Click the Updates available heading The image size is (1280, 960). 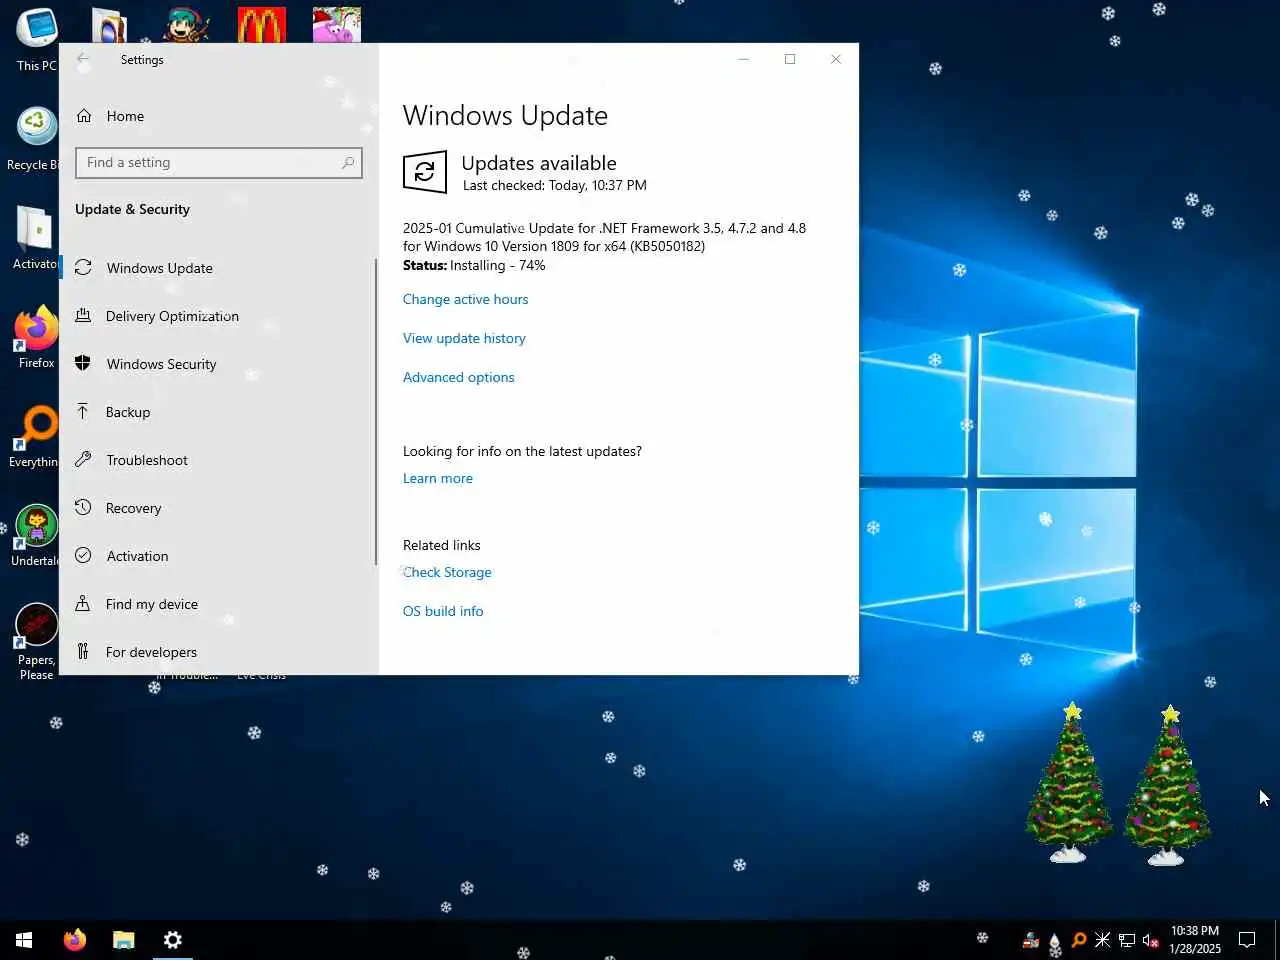coord(539,163)
